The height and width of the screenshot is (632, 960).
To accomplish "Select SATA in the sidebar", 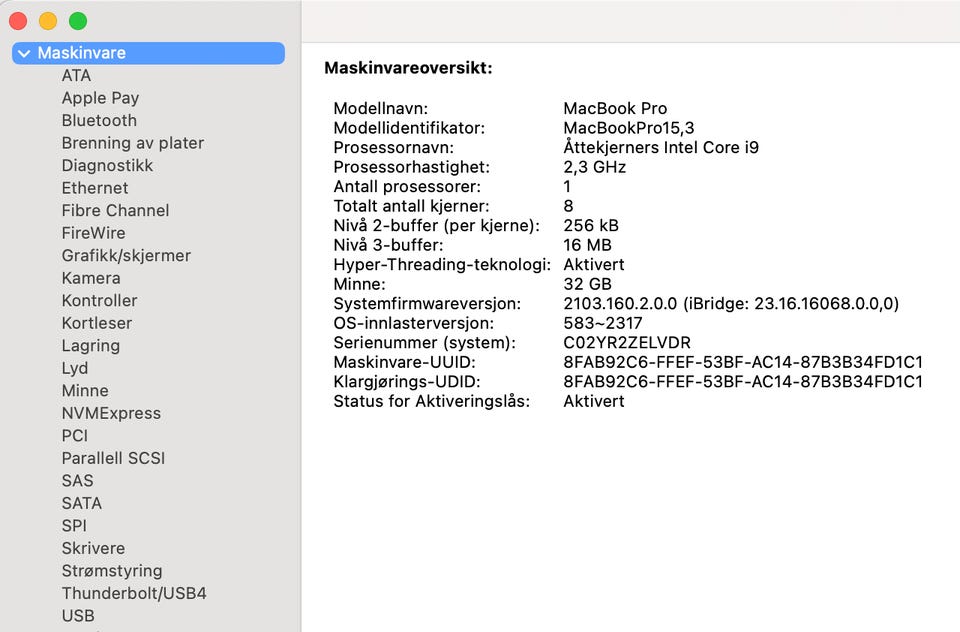I will coord(81,503).
